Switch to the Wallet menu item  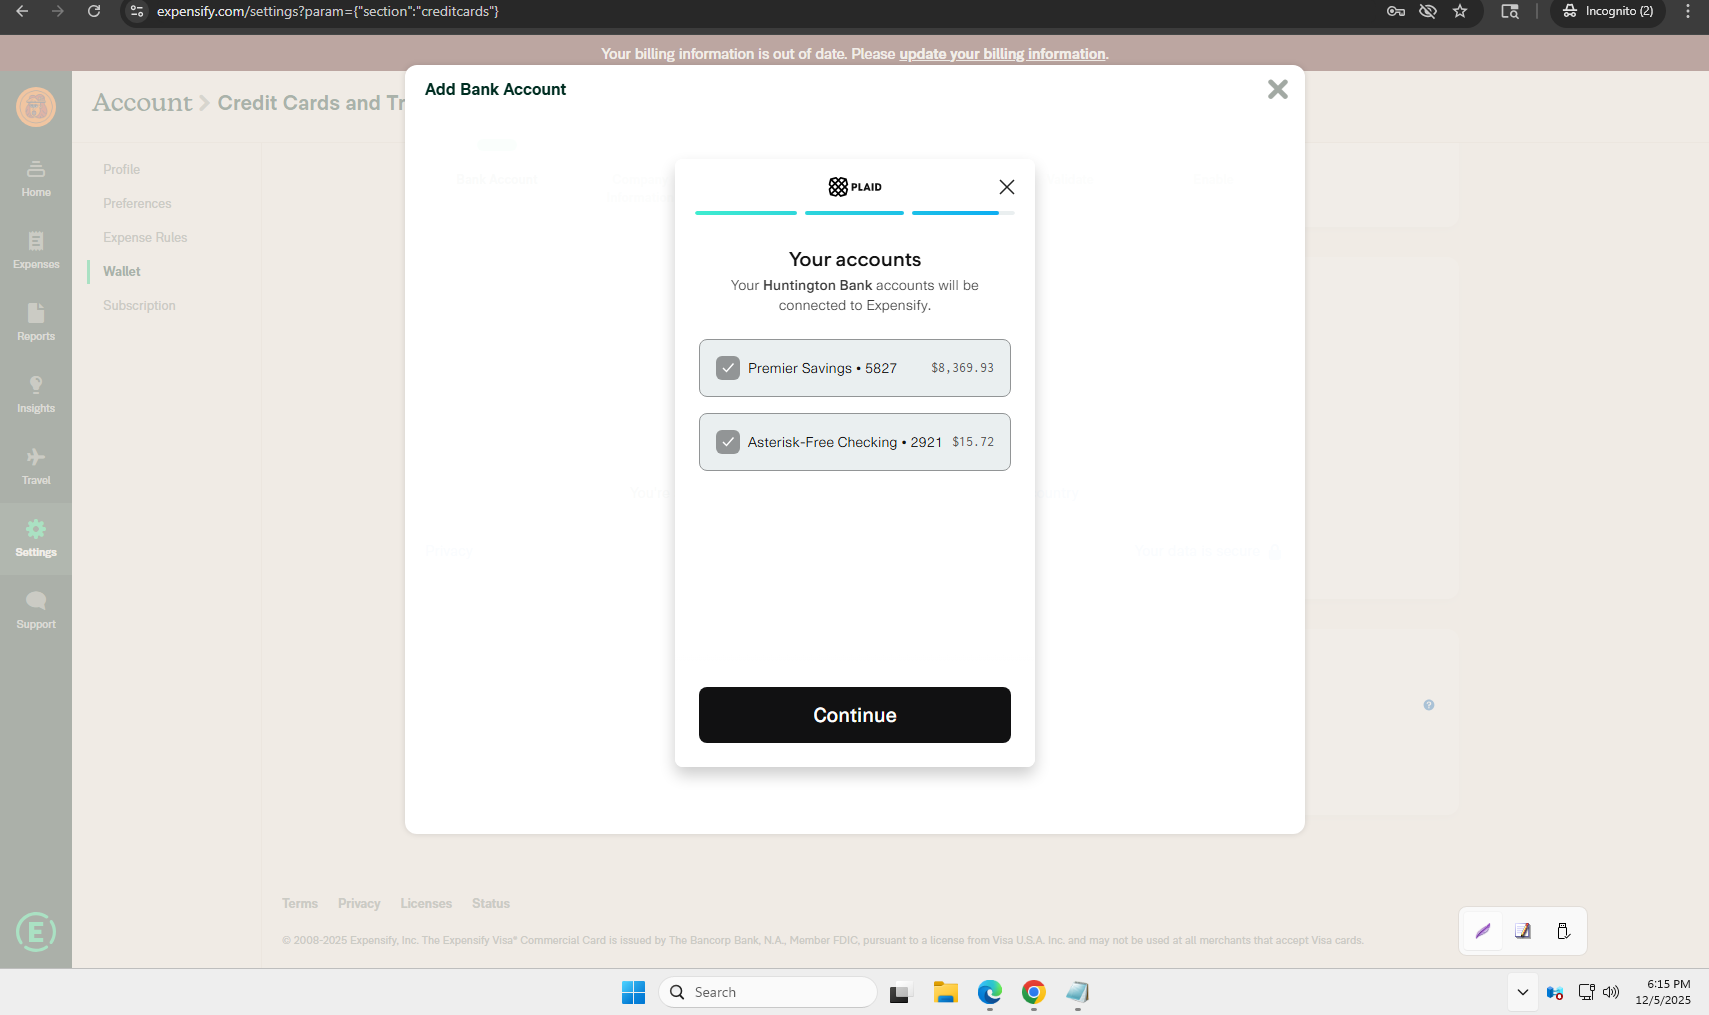click(x=121, y=270)
